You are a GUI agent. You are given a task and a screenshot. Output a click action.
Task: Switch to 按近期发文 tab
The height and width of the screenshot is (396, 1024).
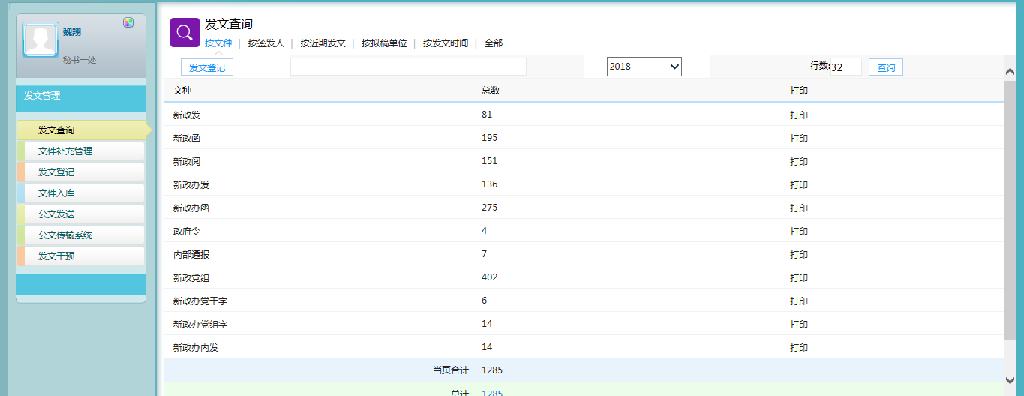pos(323,43)
